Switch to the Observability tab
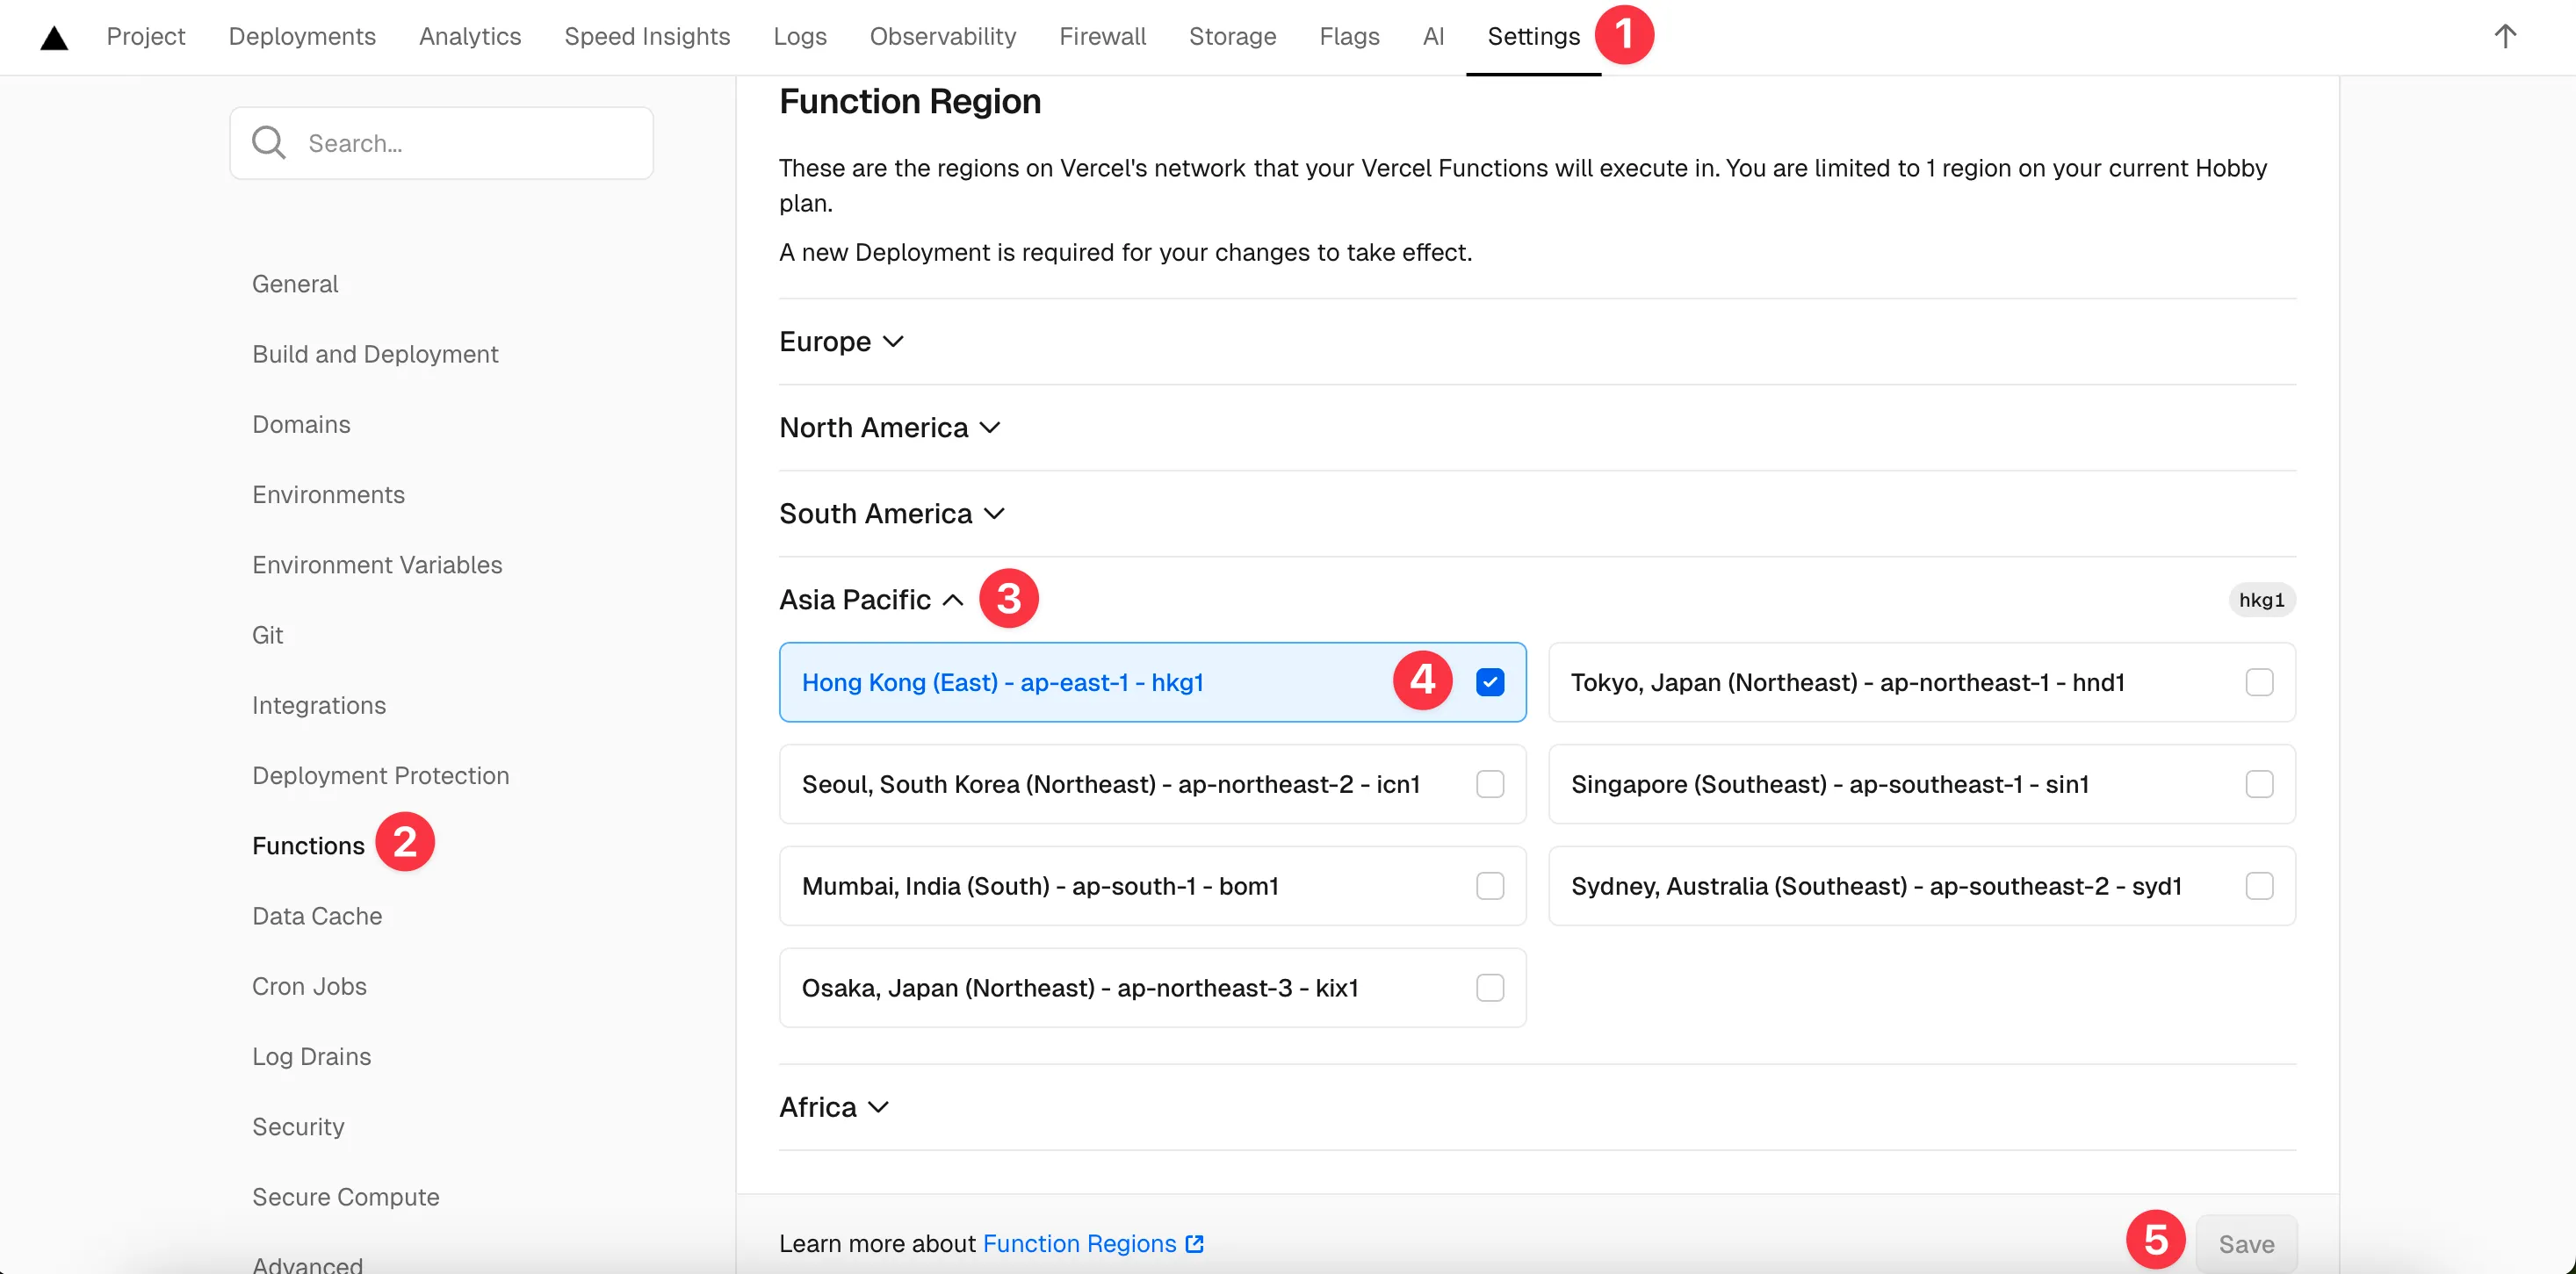2576x1274 pixels. tap(942, 37)
